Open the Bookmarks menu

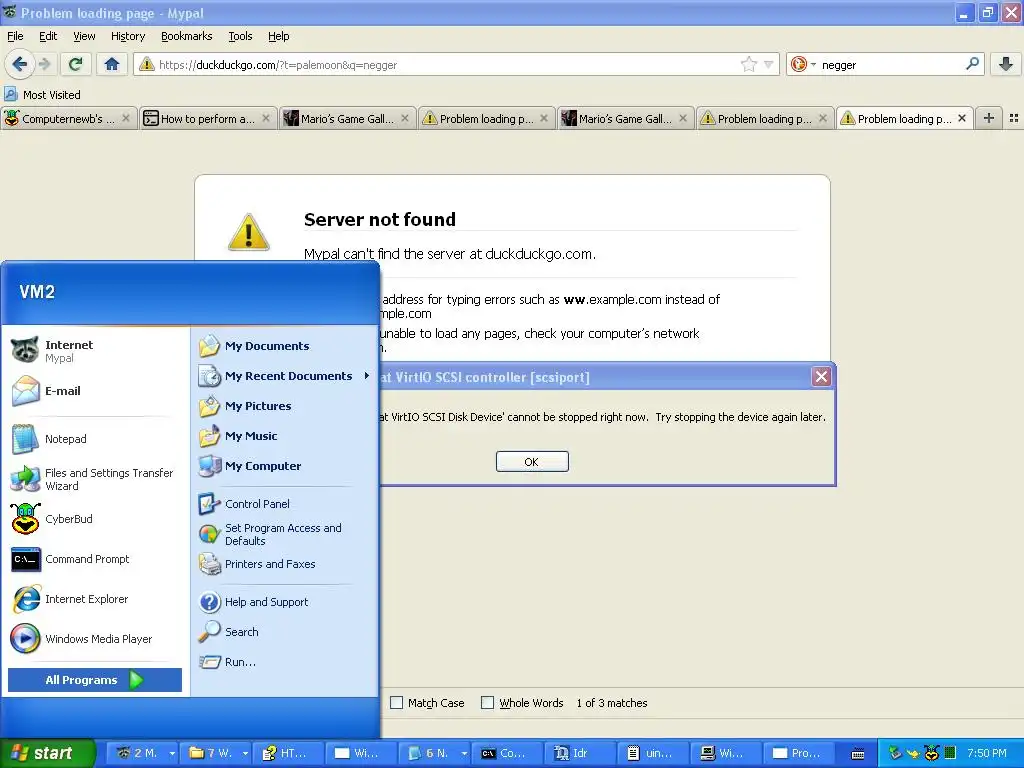186,36
